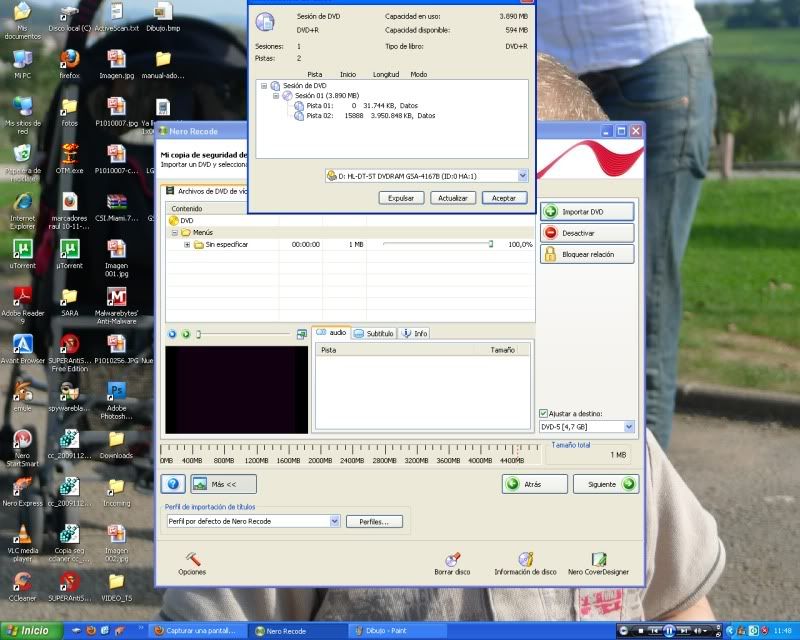Click the taskbar media pause button
This screenshot has height=640, width=800.
669,631
